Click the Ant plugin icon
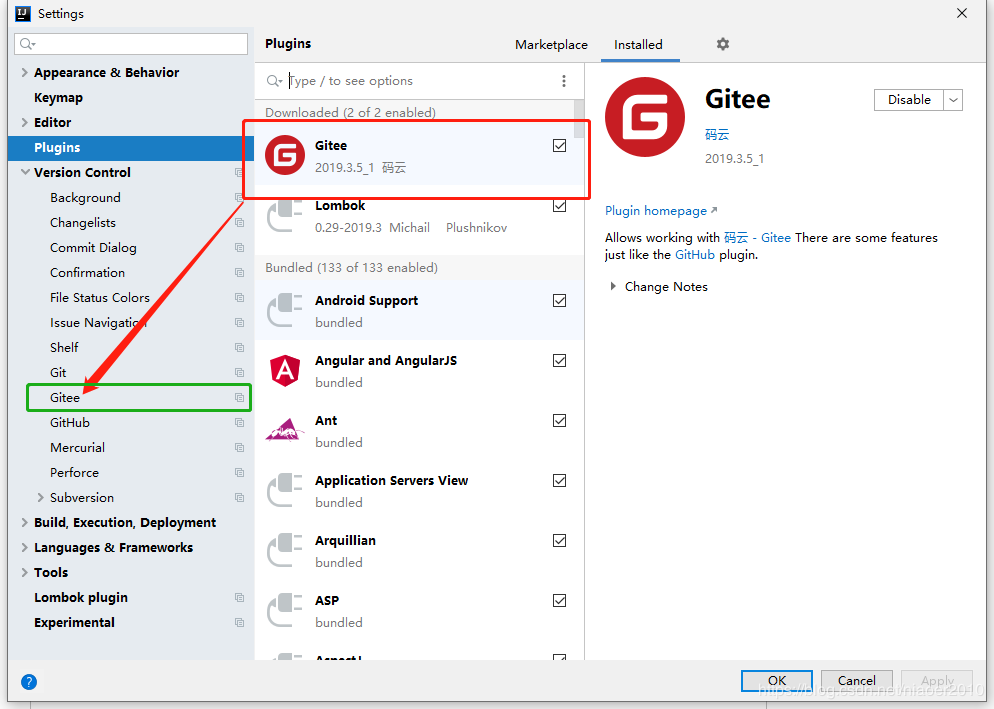Image resolution: width=994 pixels, height=709 pixels. tap(285, 430)
